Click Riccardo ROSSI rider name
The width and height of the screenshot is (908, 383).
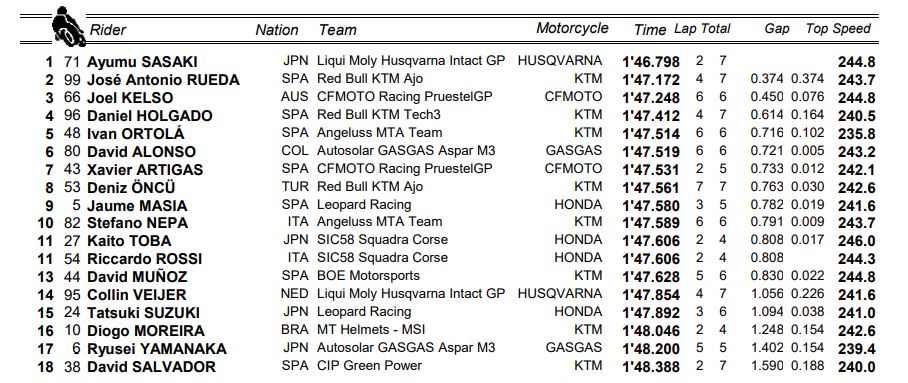coord(145,259)
